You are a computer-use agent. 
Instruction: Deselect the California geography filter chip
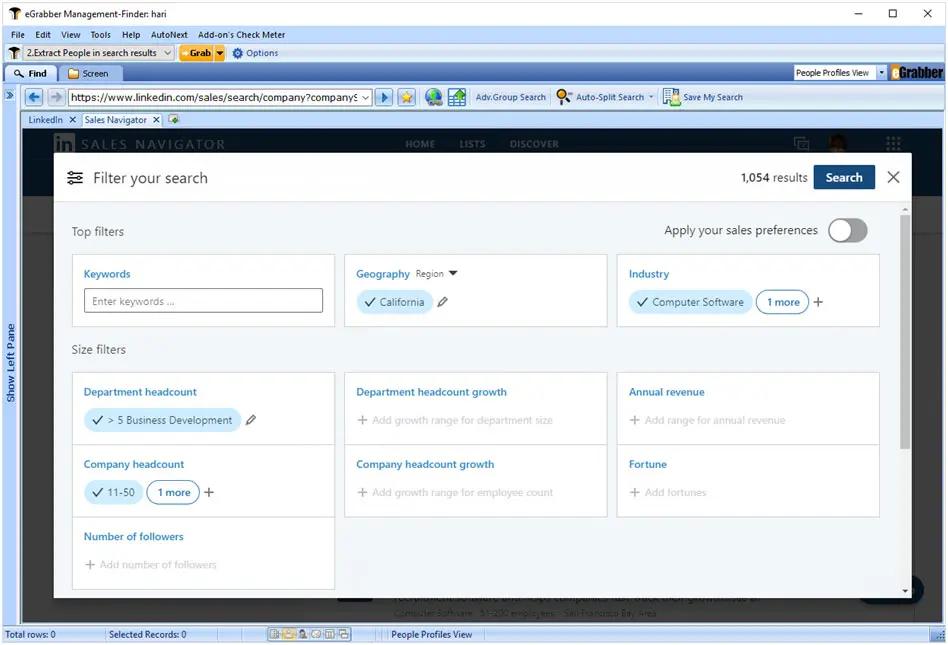coord(395,302)
